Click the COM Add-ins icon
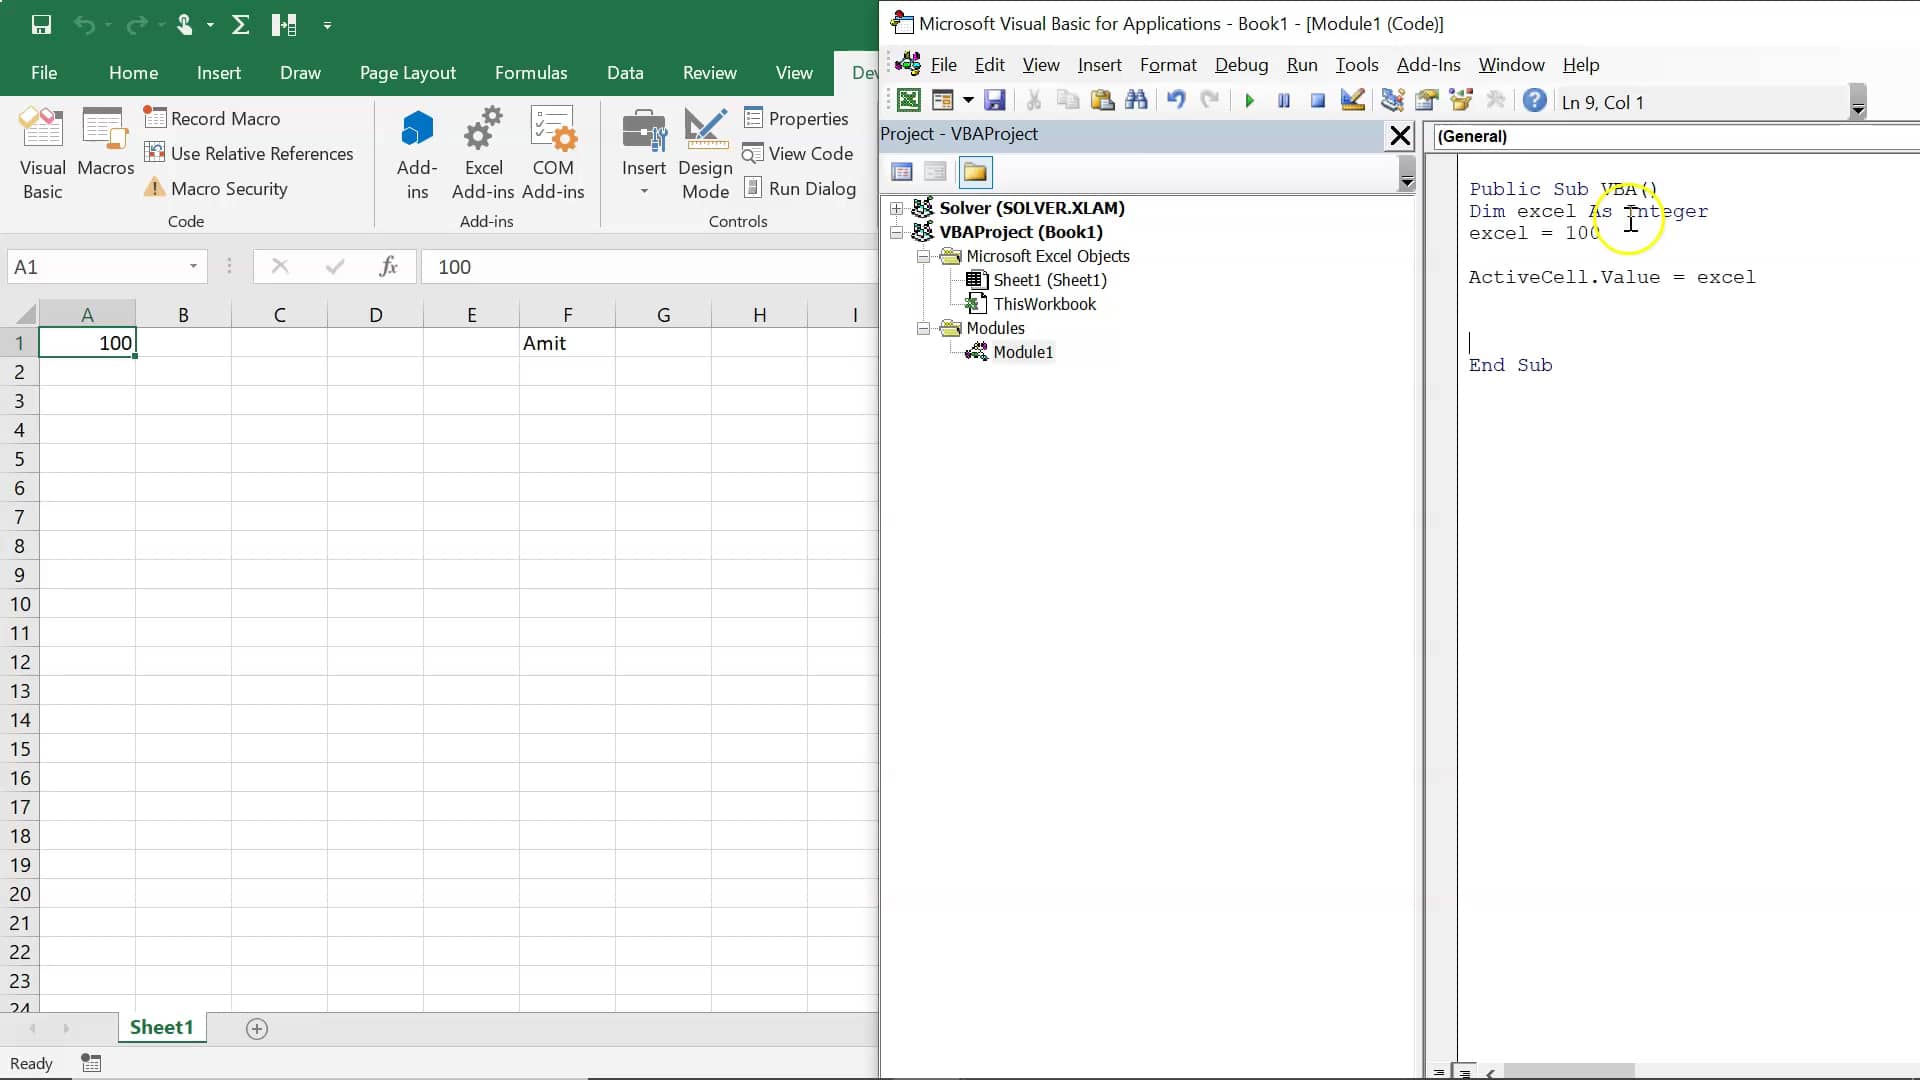The width and height of the screenshot is (1920, 1080). click(553, 150)
